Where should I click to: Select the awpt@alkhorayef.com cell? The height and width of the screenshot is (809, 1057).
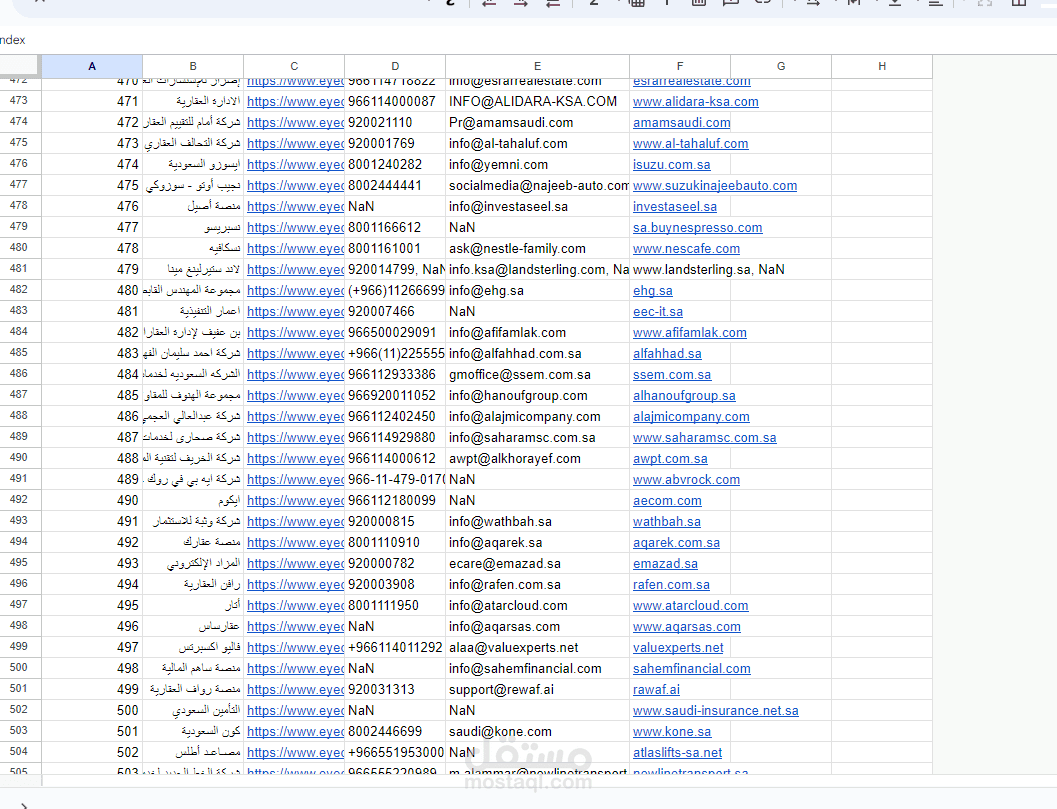(x=537, y=458)
